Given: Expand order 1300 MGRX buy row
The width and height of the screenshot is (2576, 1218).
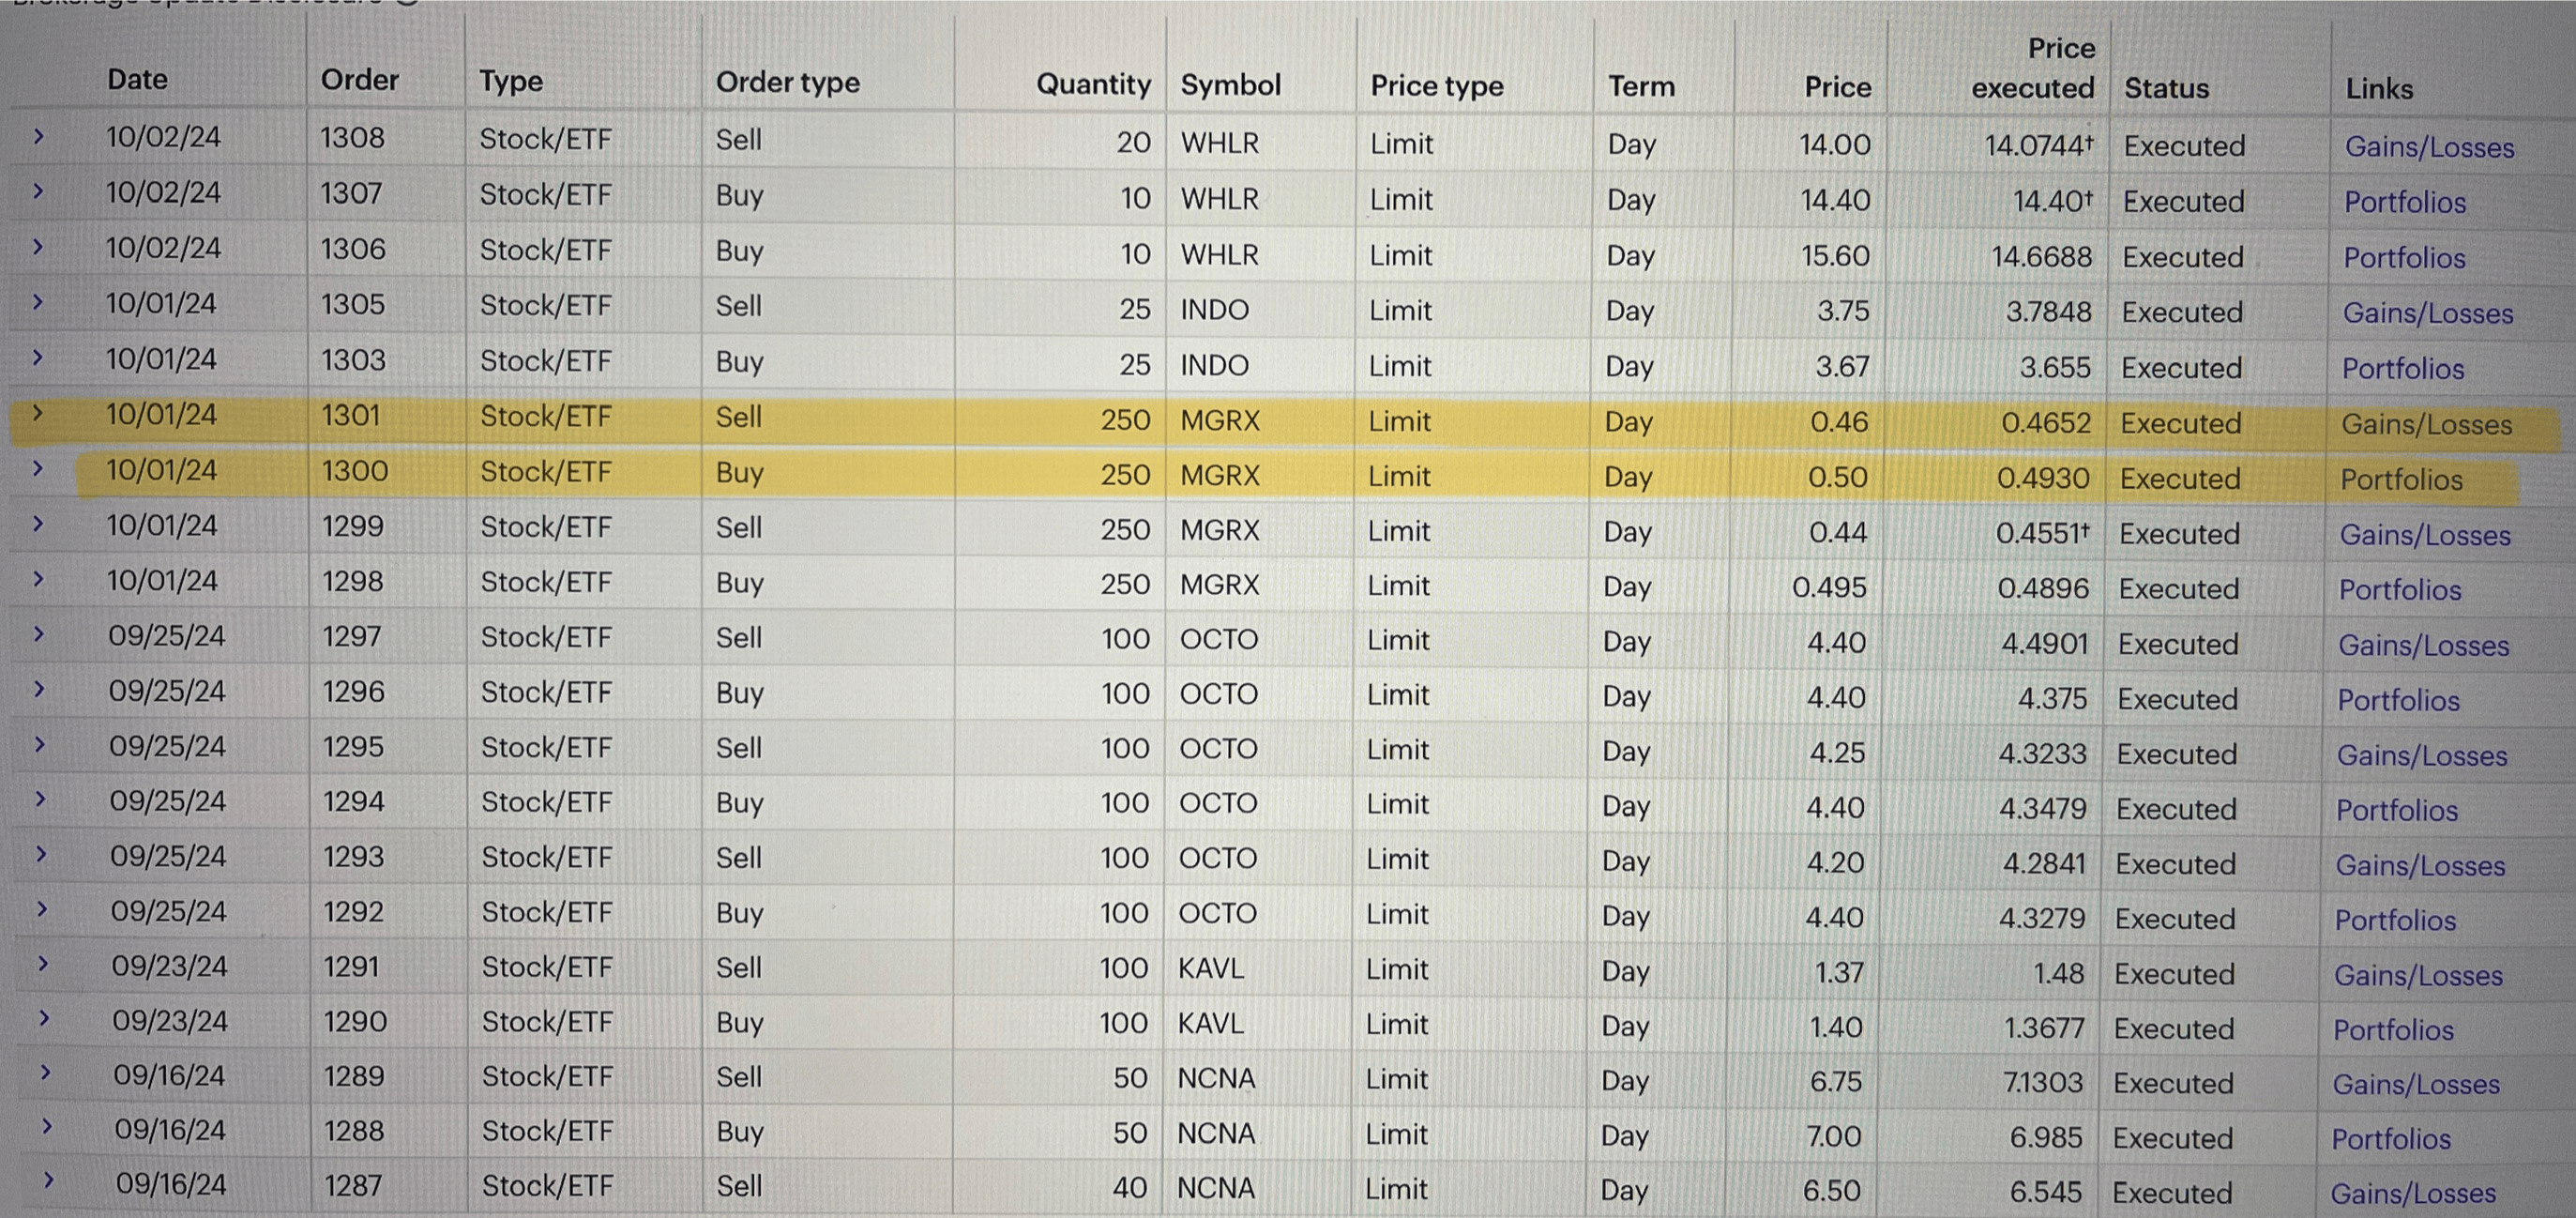Looking at the screenshot, I should point(39,468).
